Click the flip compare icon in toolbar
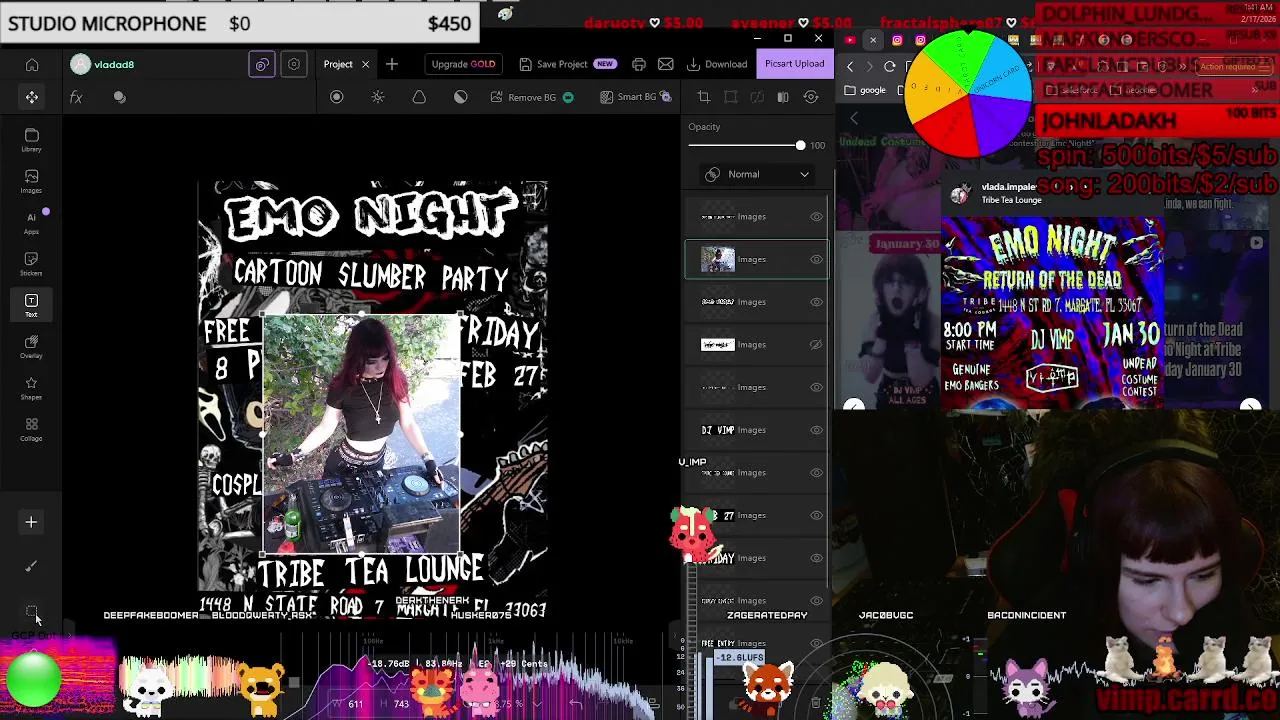This screenshot has height=720, width=1280. point(783,97)
